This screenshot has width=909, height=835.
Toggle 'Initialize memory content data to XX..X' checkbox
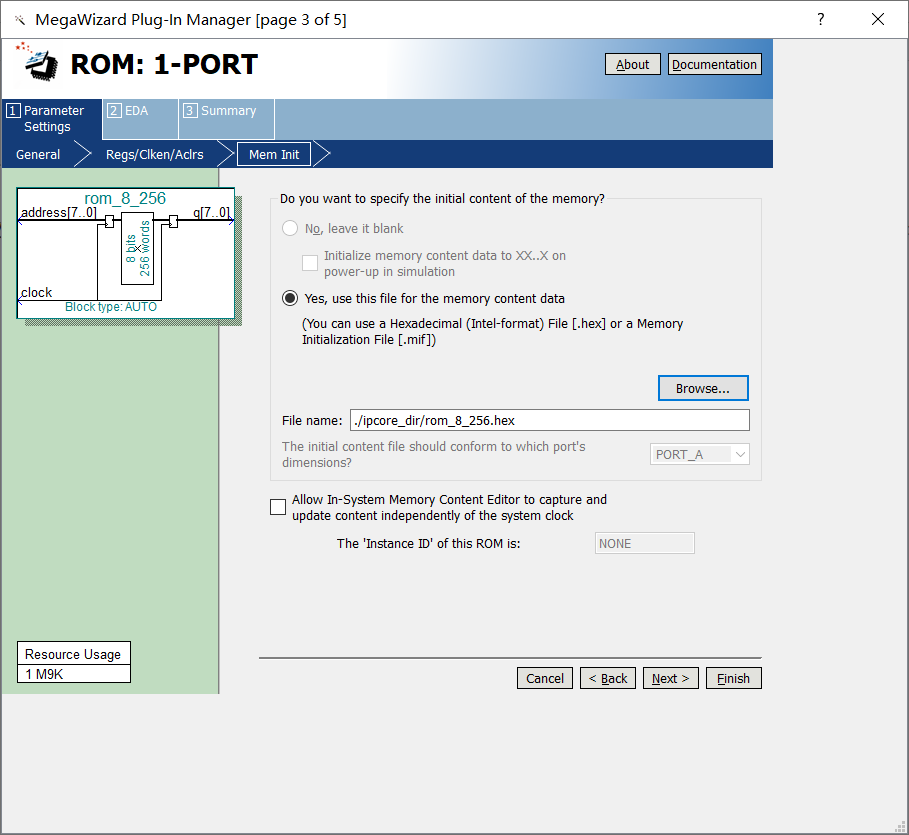click(310, 263)
